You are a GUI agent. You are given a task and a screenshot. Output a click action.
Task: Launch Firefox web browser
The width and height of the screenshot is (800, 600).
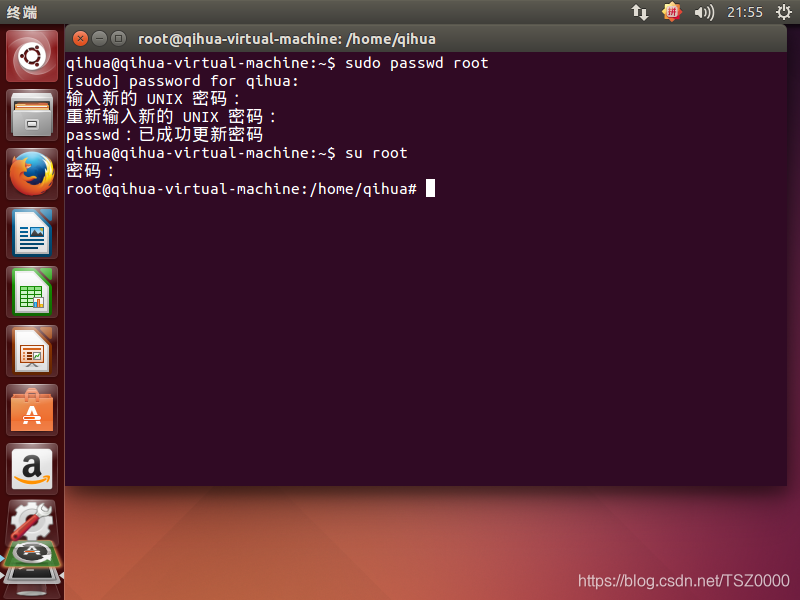[x=32, y=173]
